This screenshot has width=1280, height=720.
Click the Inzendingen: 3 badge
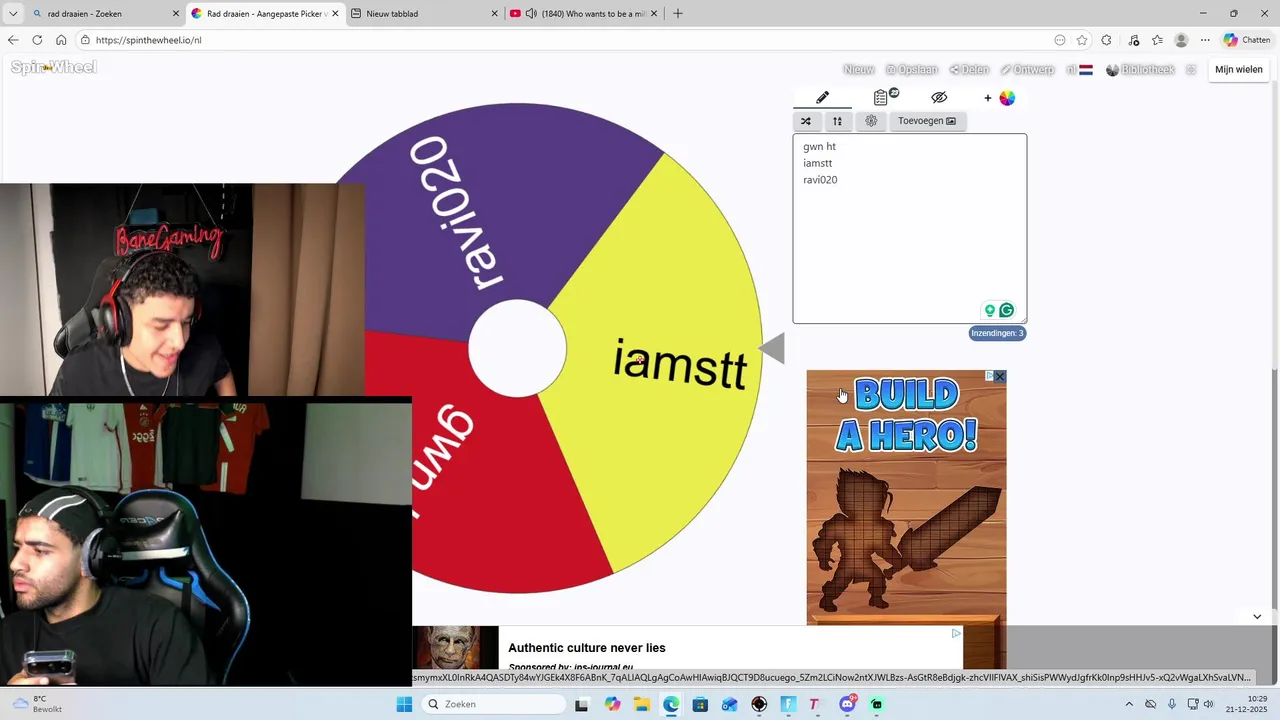(997, 333)
